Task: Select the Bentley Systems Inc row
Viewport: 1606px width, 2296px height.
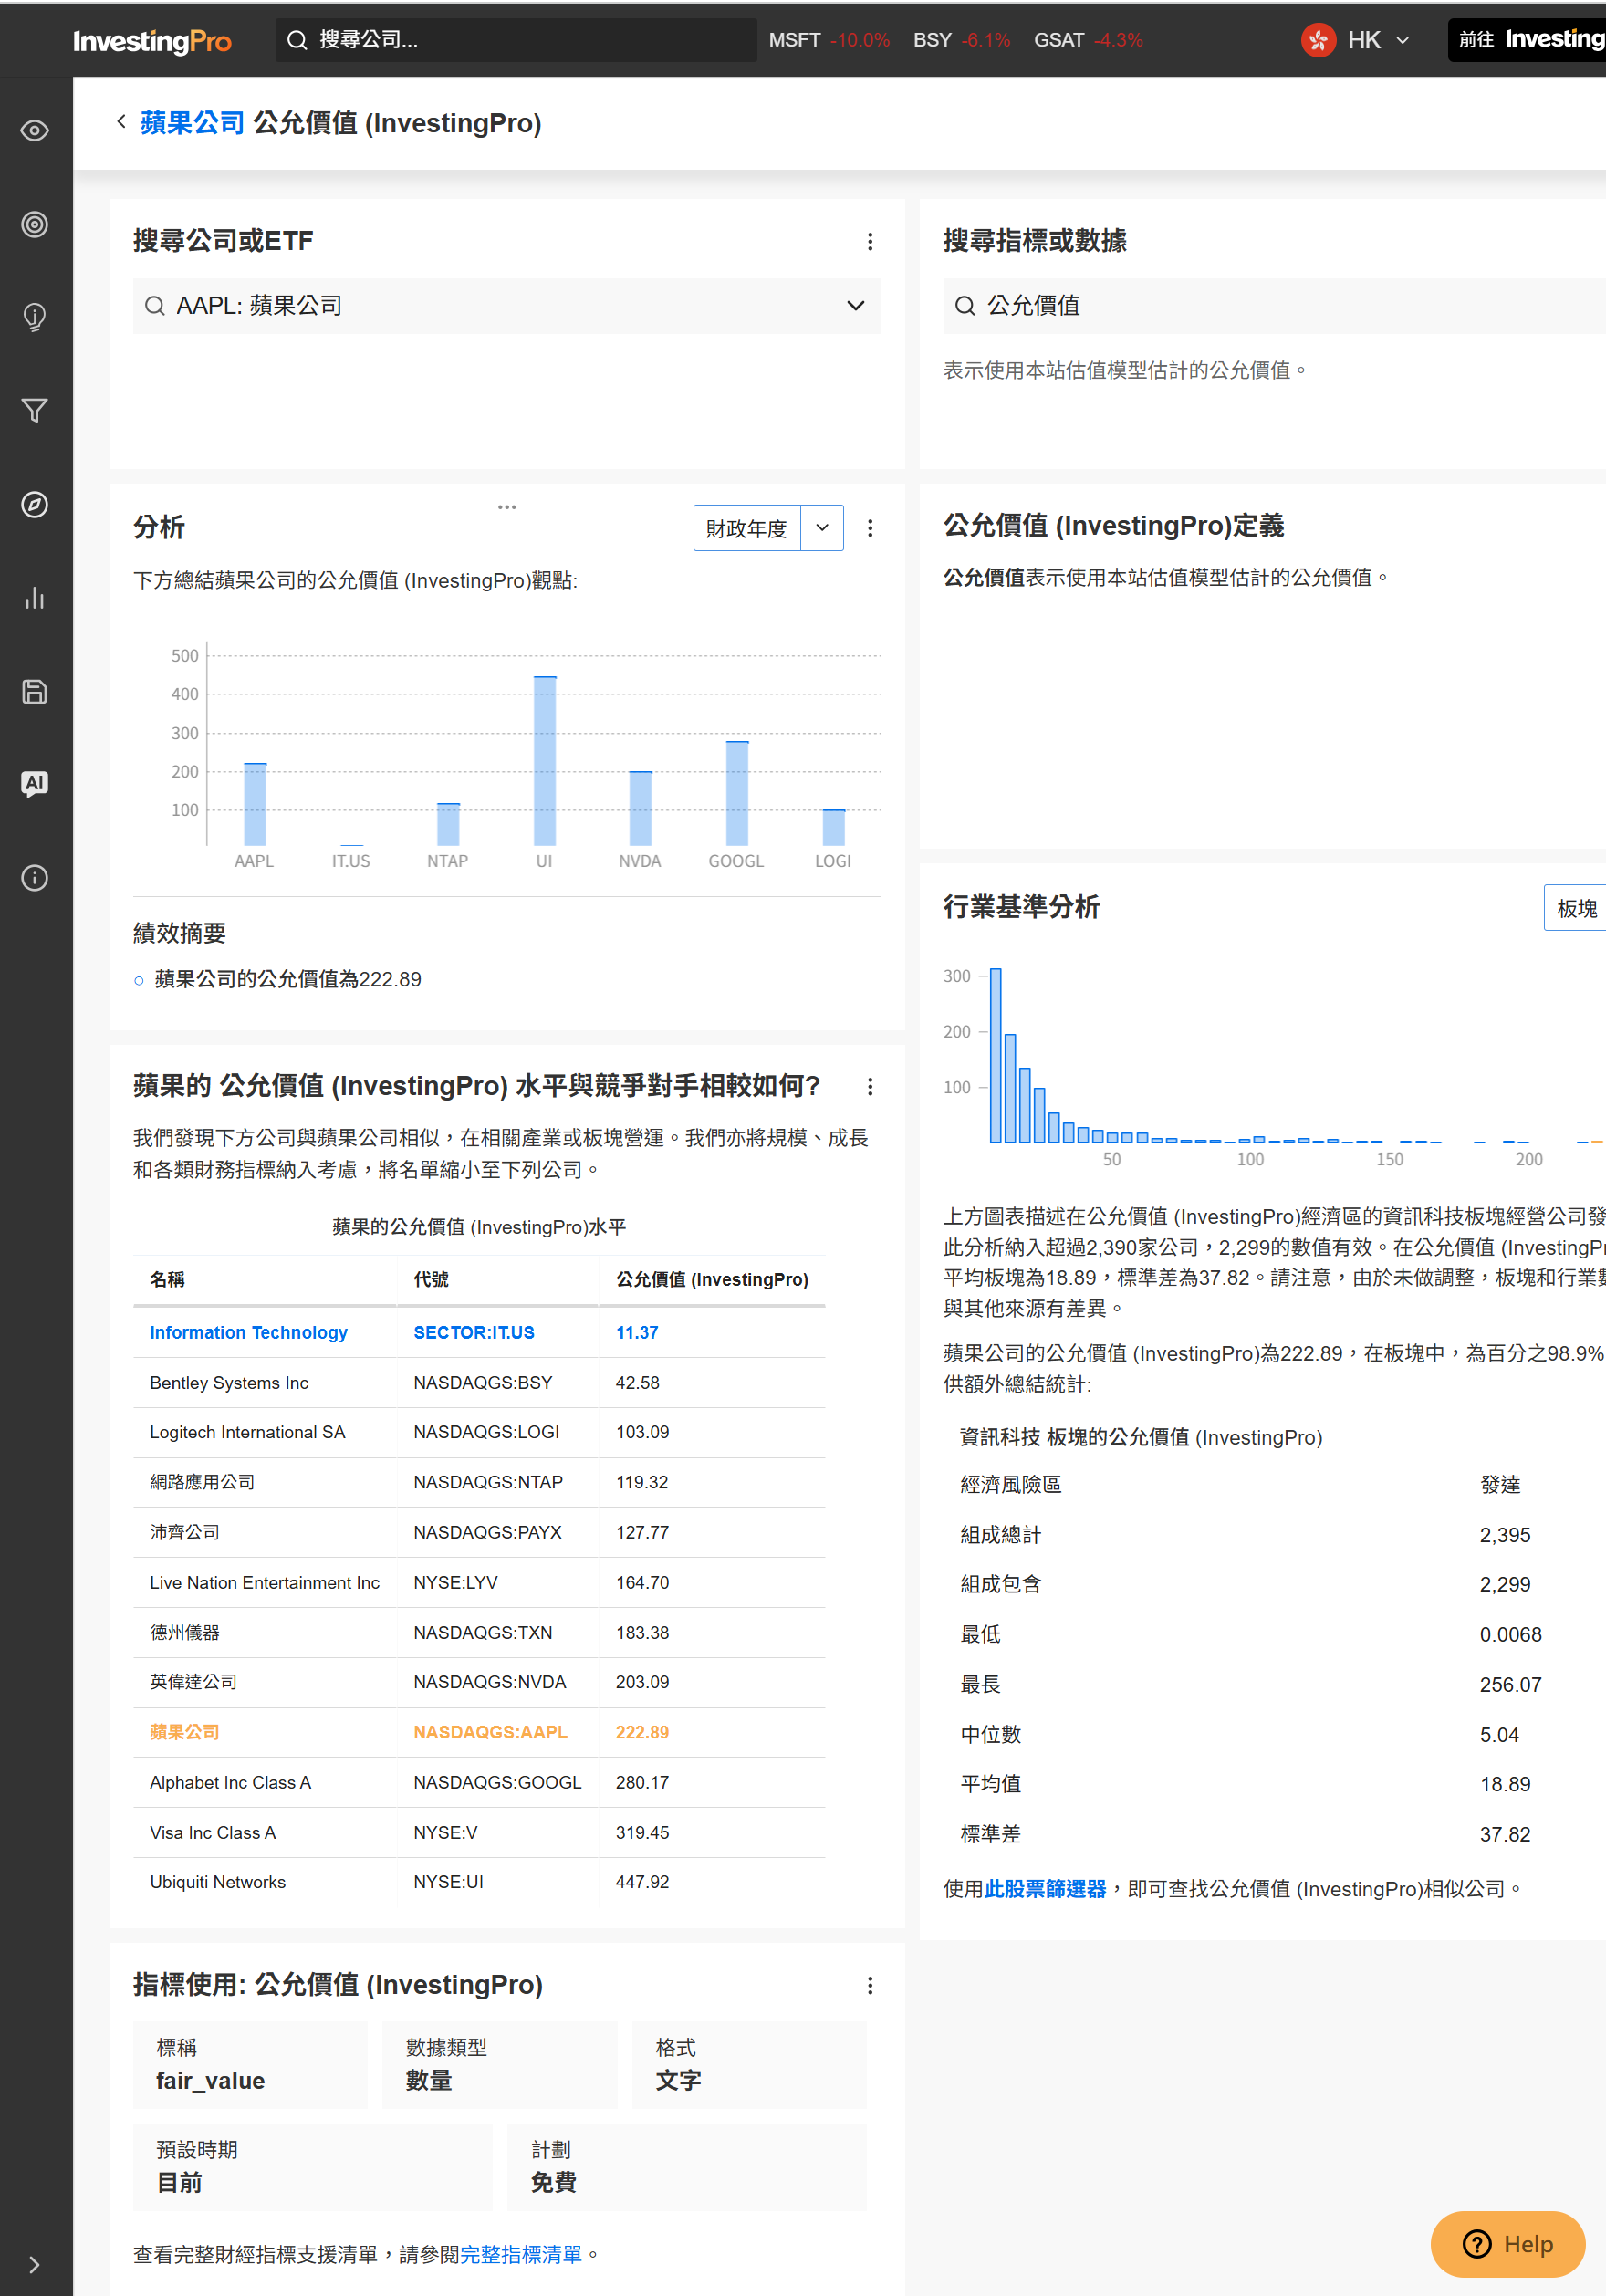Action: (479, 1383)
